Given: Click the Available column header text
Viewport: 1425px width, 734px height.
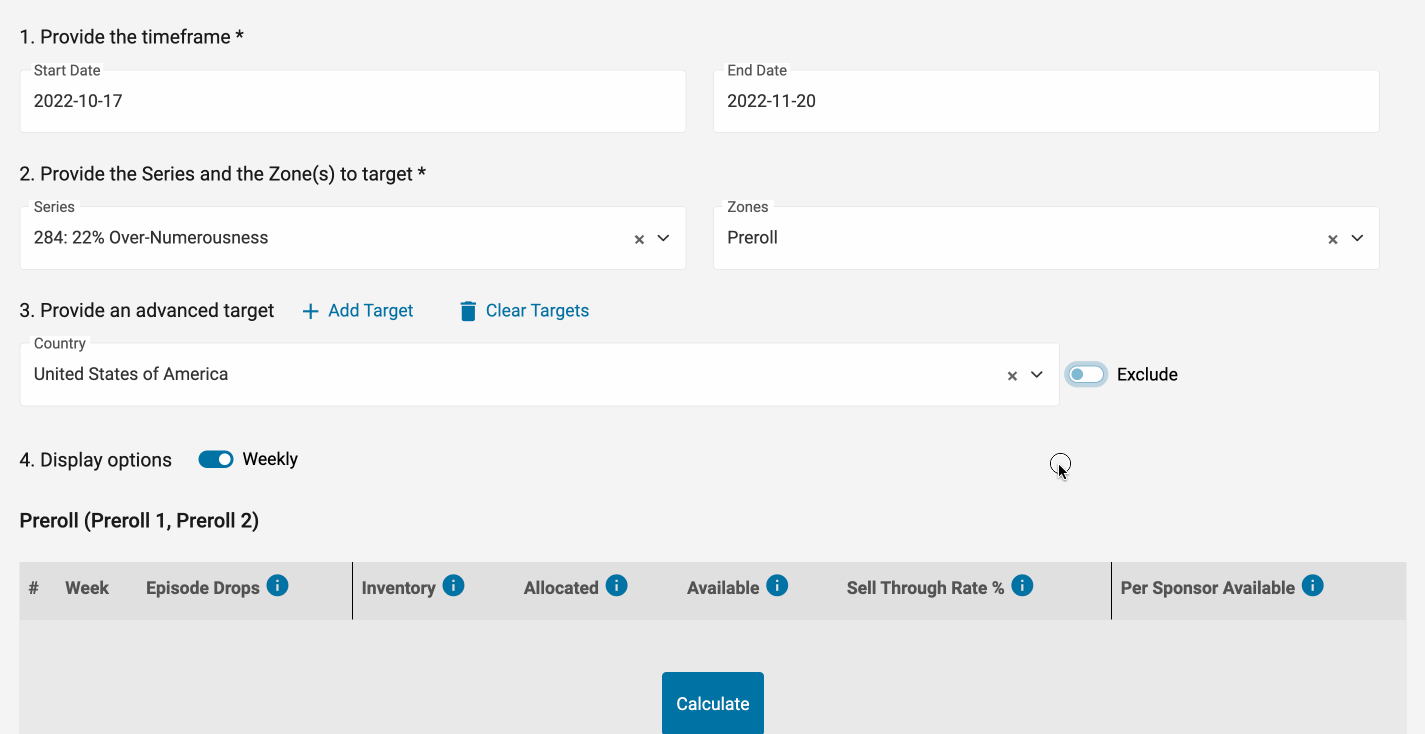Looking at the screenshot, I should (723, 588).
